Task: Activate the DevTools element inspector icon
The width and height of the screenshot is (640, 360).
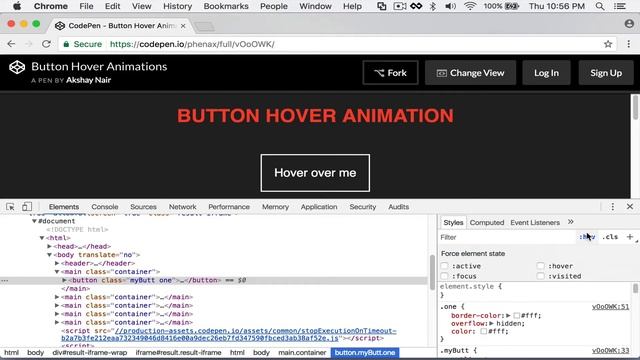Action: click(10, 207)
